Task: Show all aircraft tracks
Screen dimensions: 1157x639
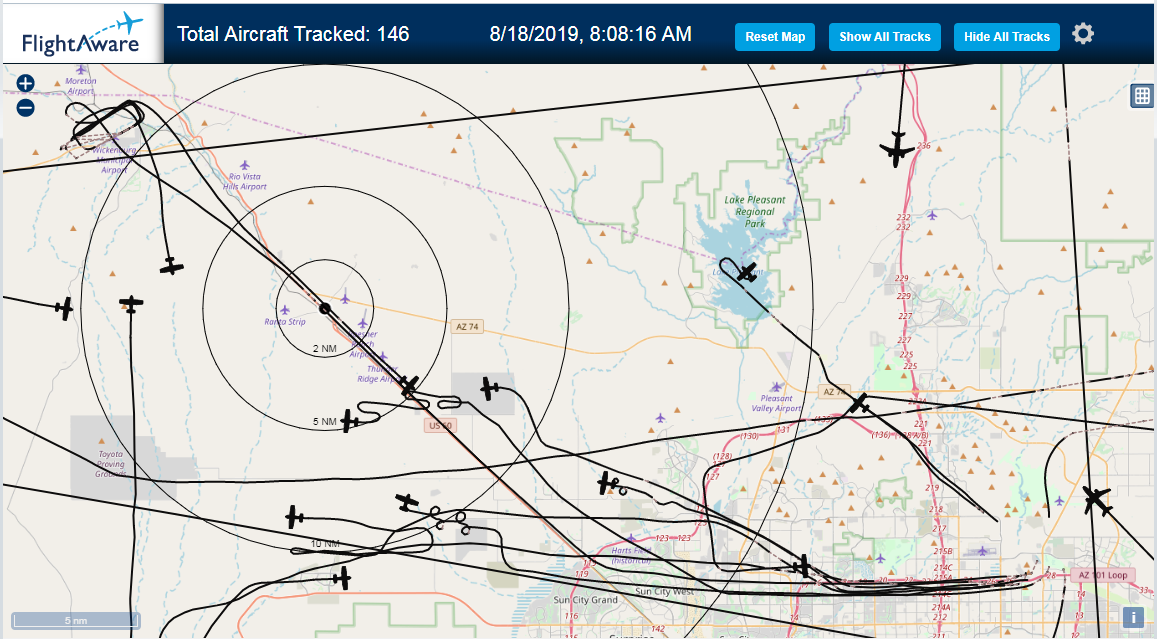Action: (x=885, y=37)
